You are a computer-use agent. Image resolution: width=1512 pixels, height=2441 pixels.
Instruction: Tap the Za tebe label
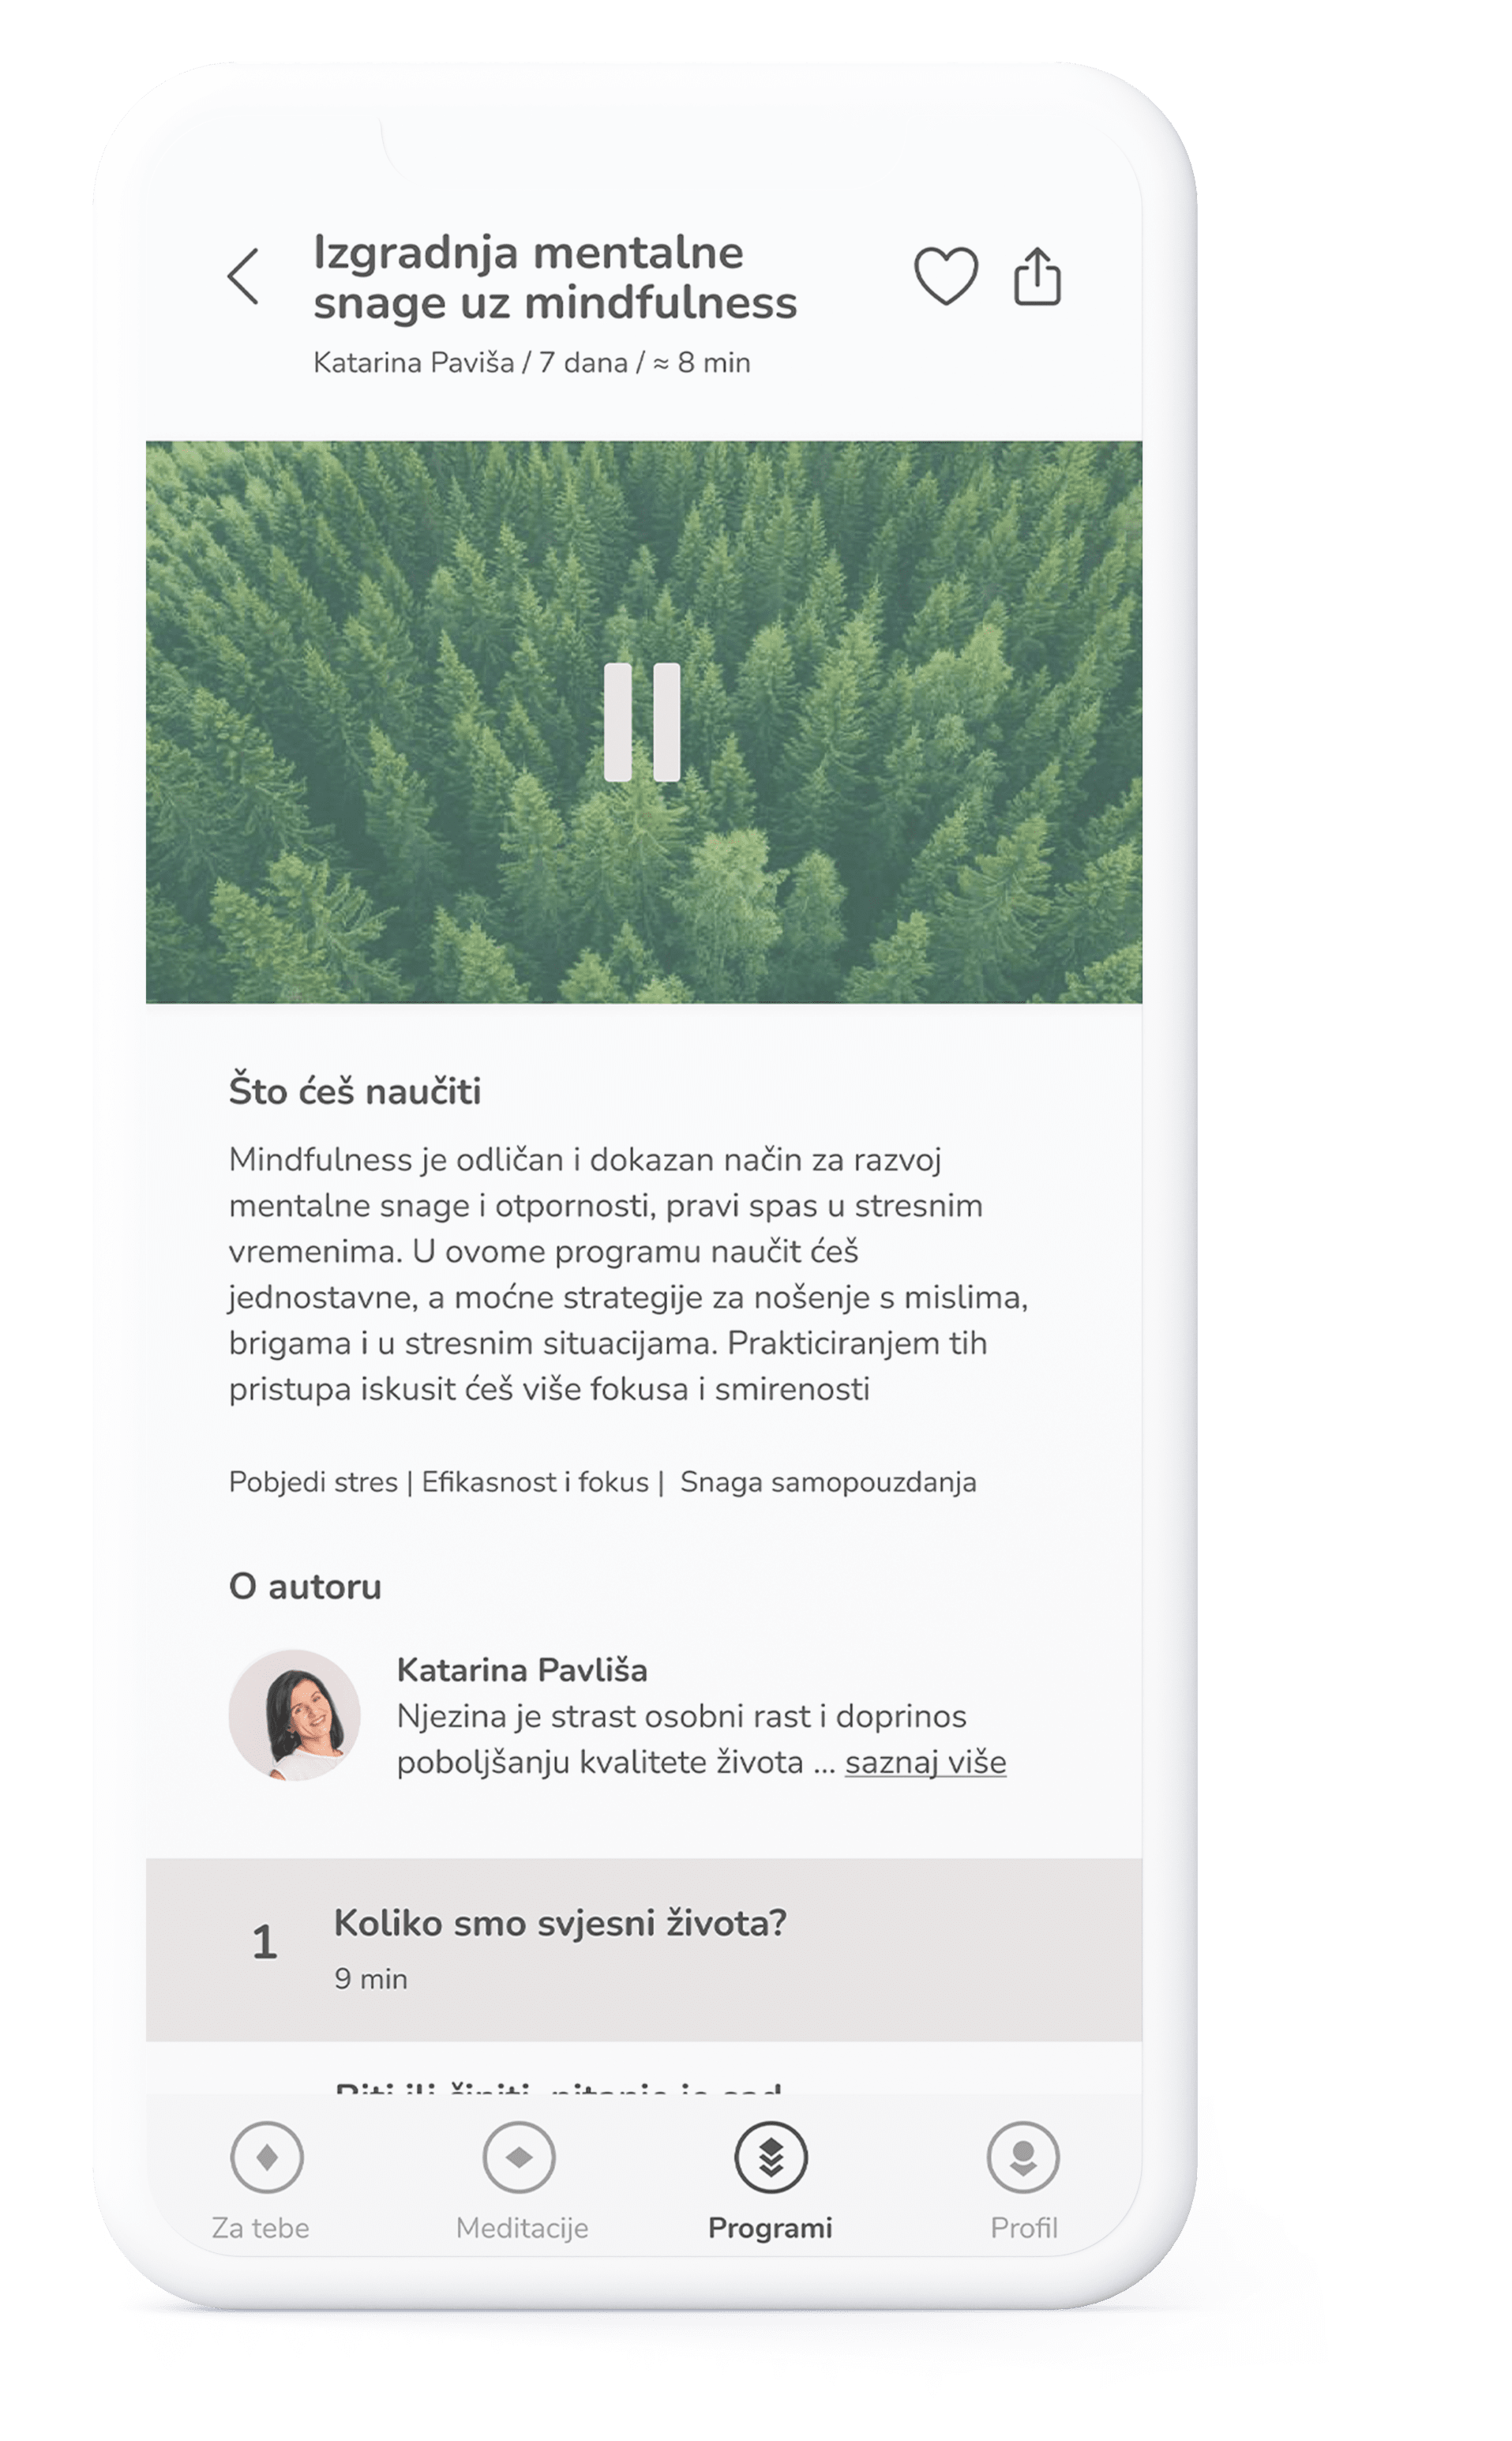[260, 2227]
